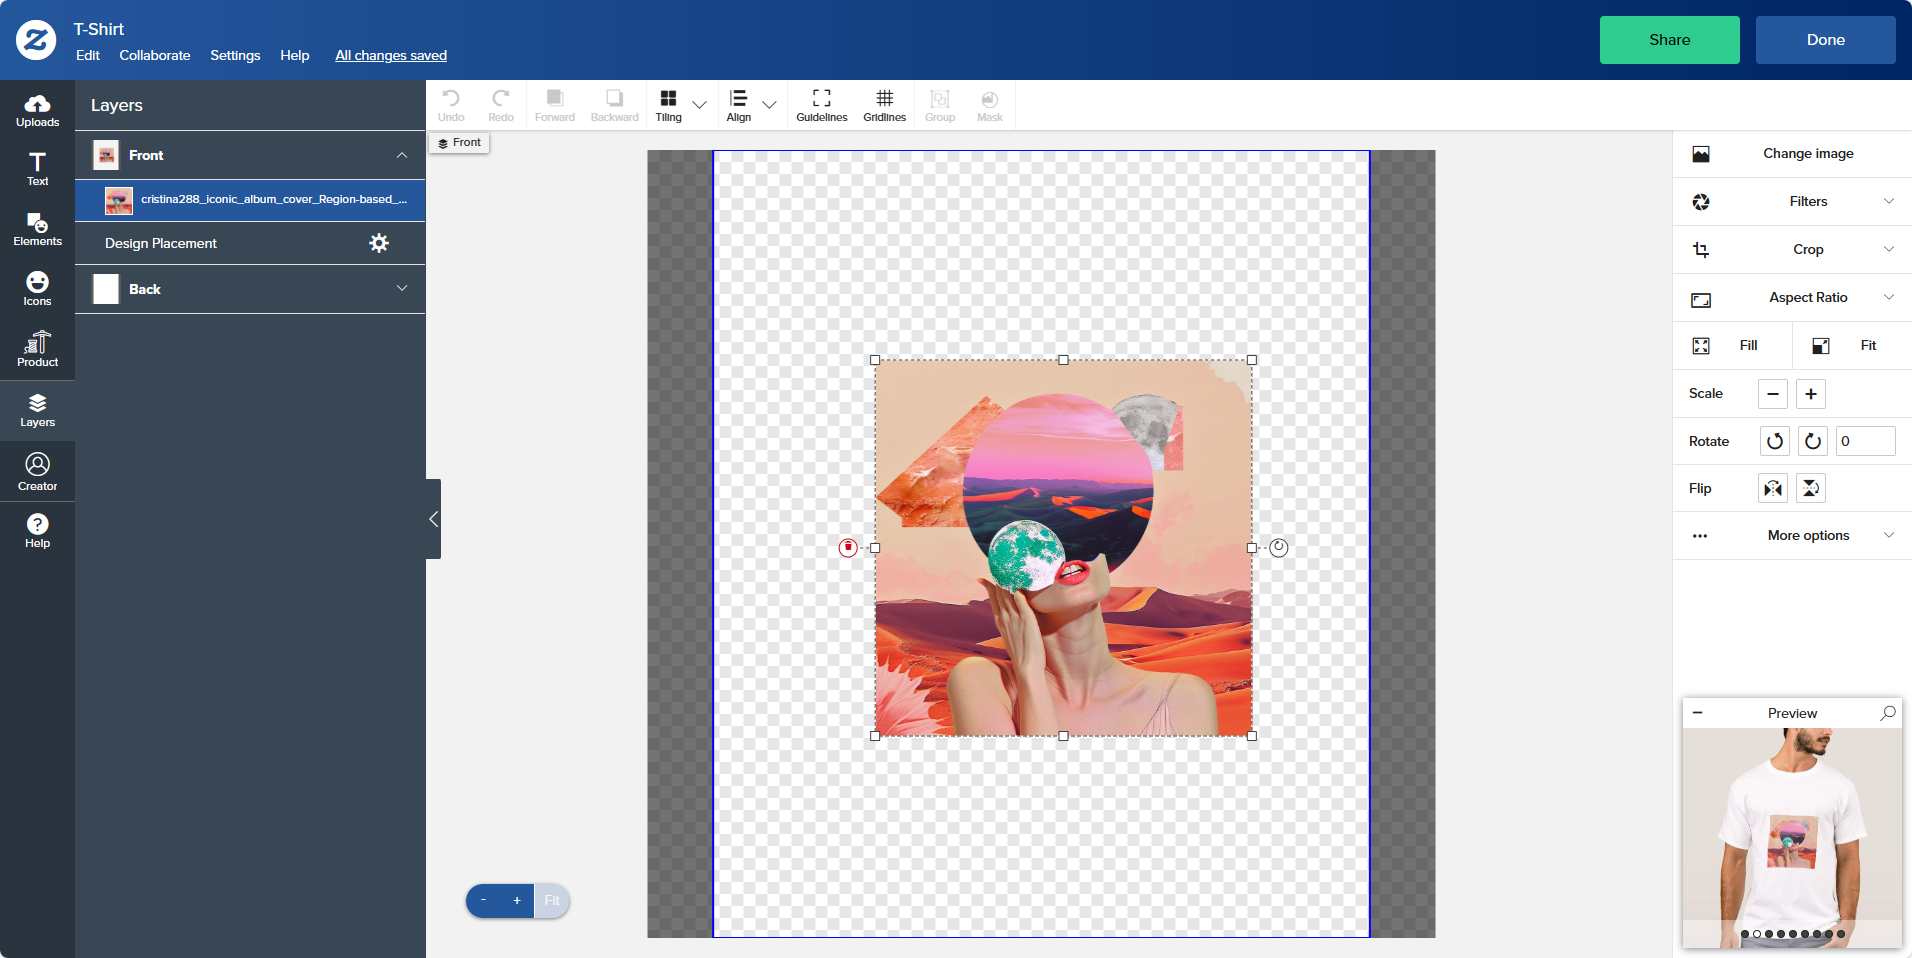Click the canvas zoom Fit button

coord(552,901)
